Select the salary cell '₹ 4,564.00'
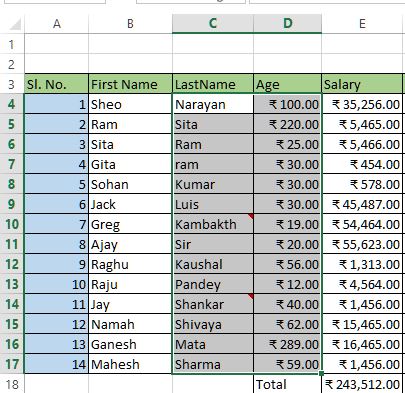405x393 pixels. 362,284
